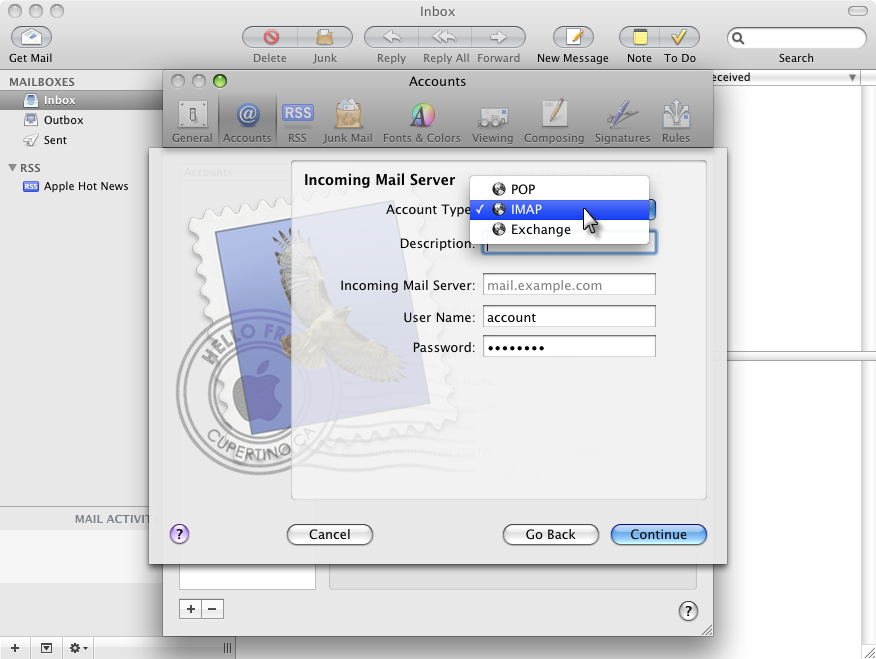The width and height of the screenshot is (876, 659).
Task: Select the Inbox mailbox
Action: pyautogui.click(x=81, y=100)
